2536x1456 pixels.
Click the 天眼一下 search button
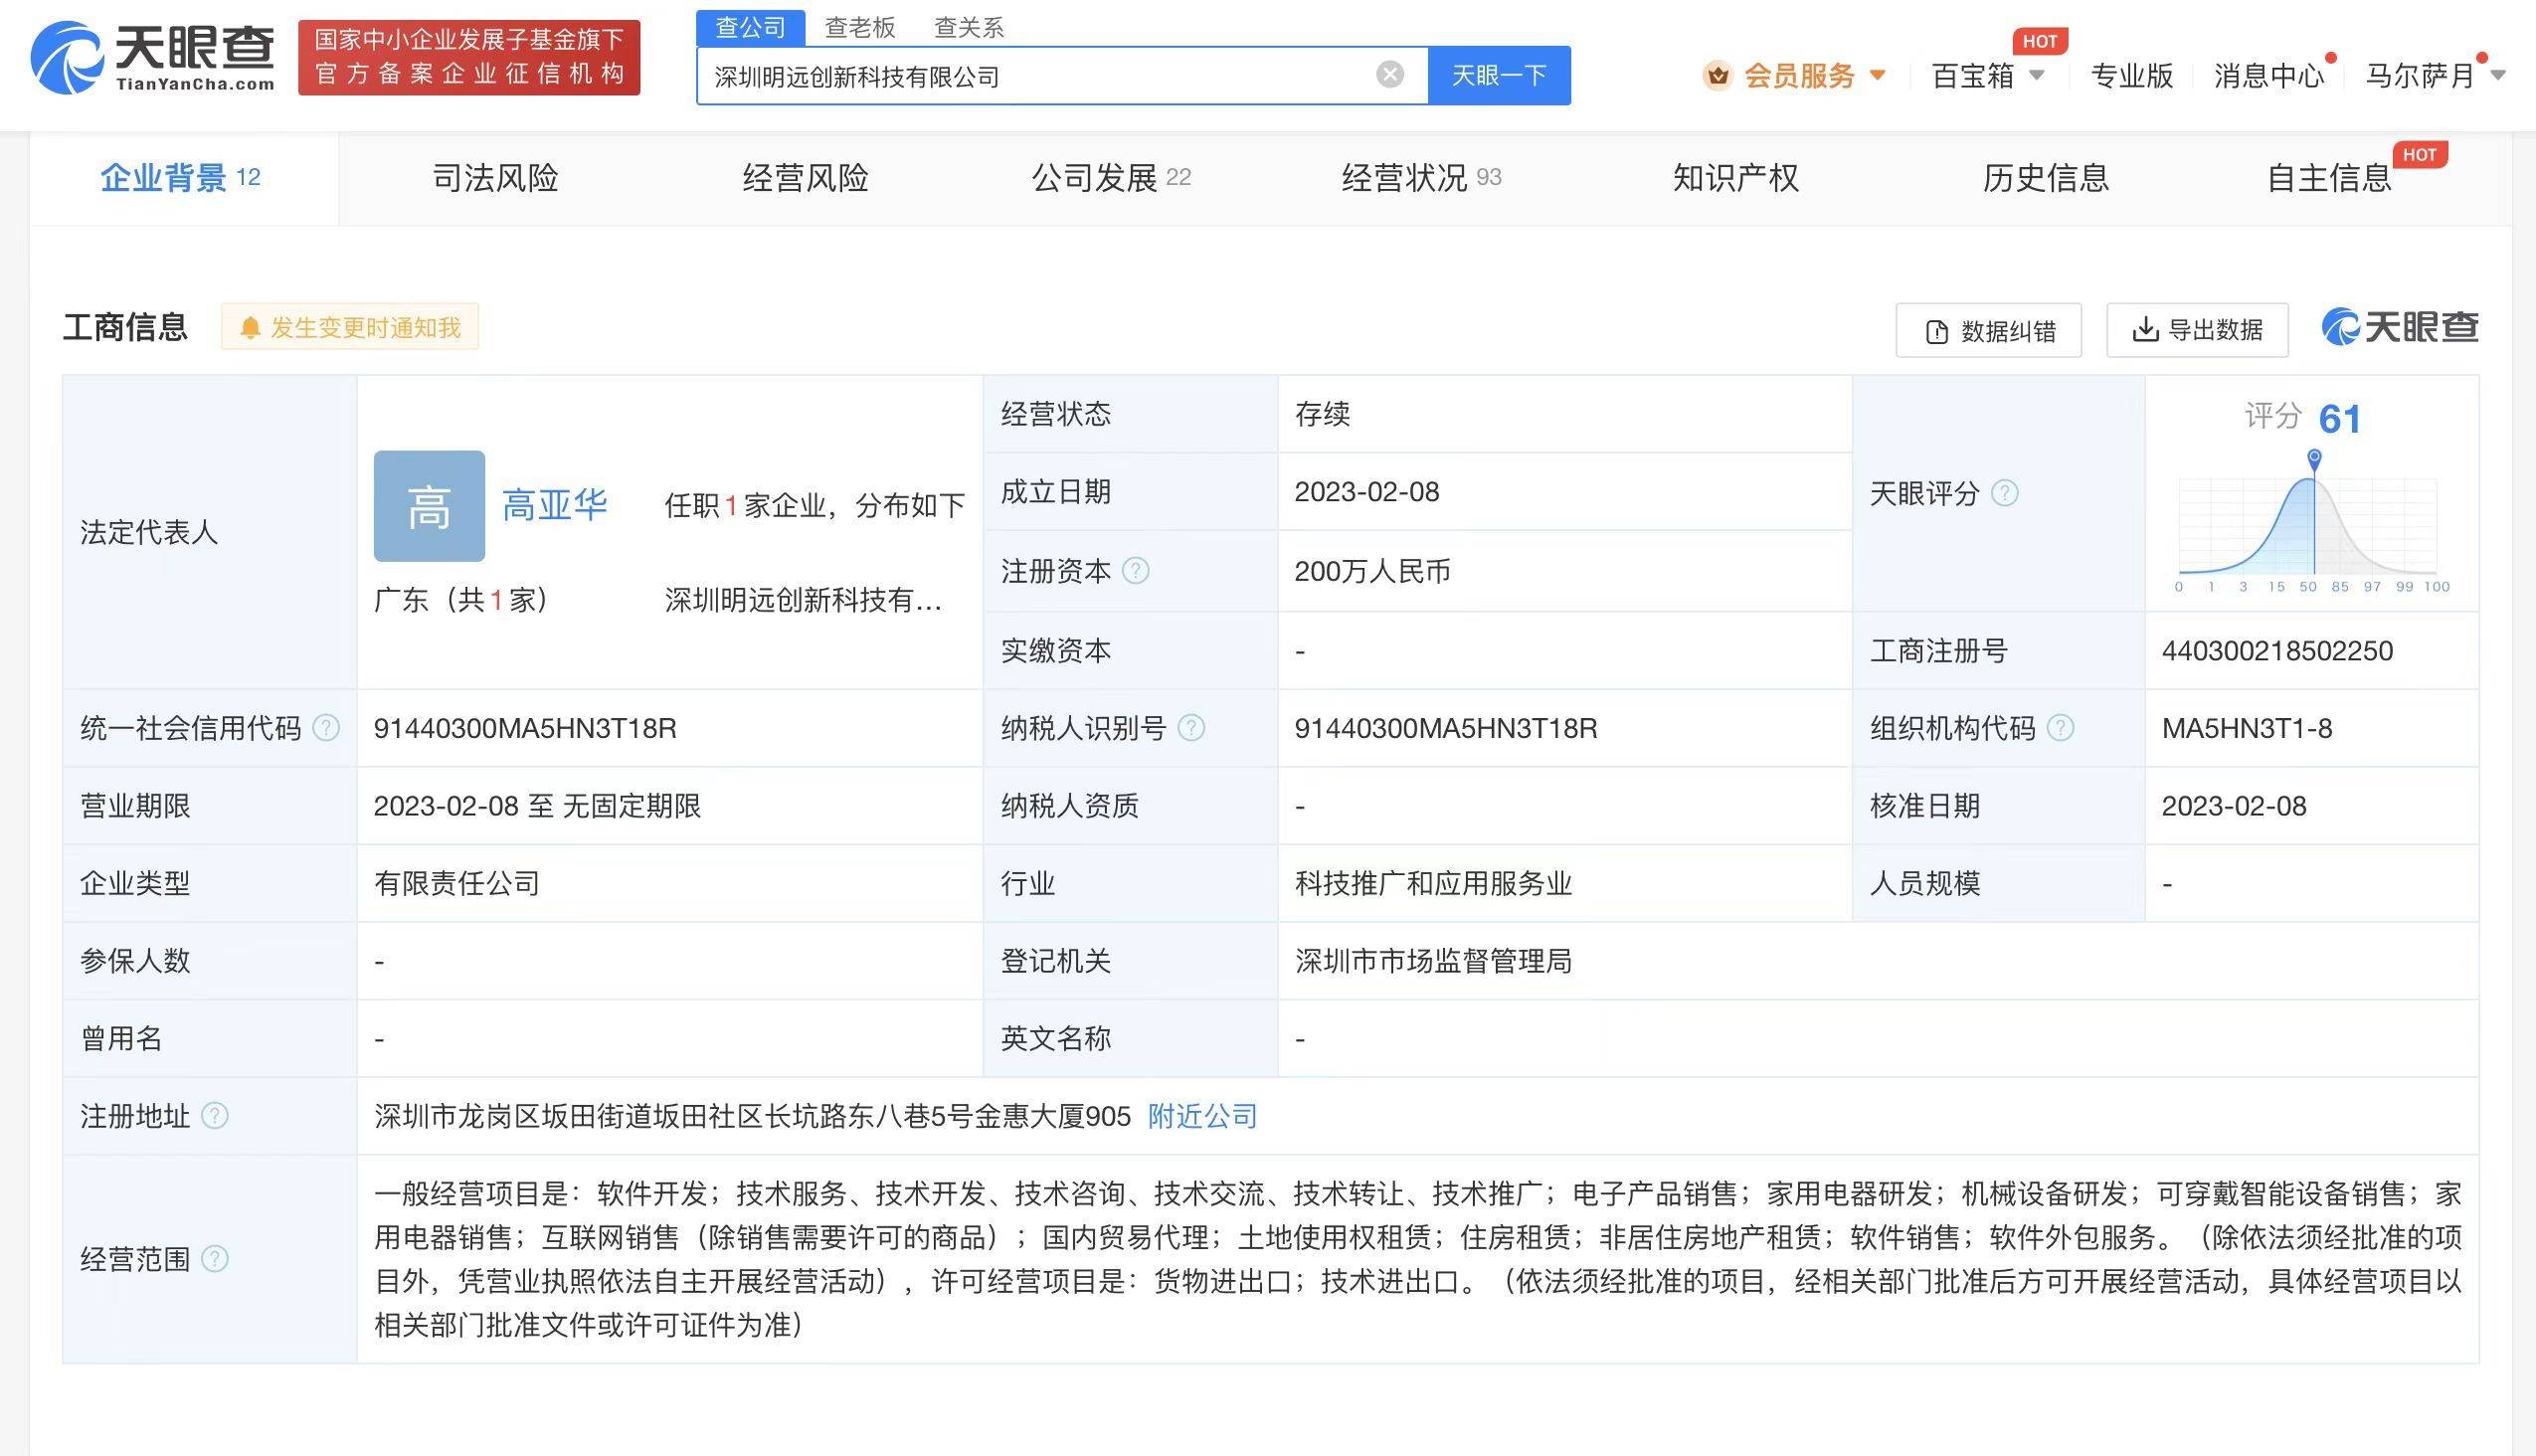[x=1499, y=75]
